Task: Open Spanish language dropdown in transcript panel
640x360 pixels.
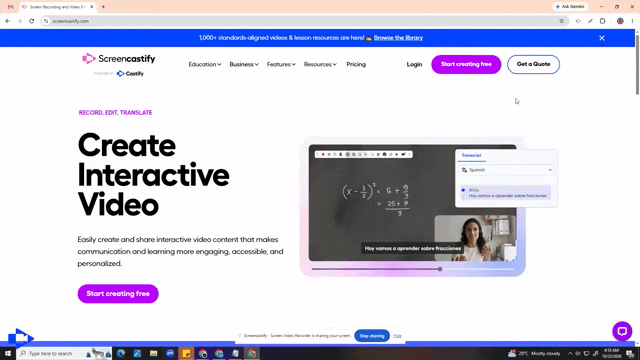Action: (x=507, y=170)
